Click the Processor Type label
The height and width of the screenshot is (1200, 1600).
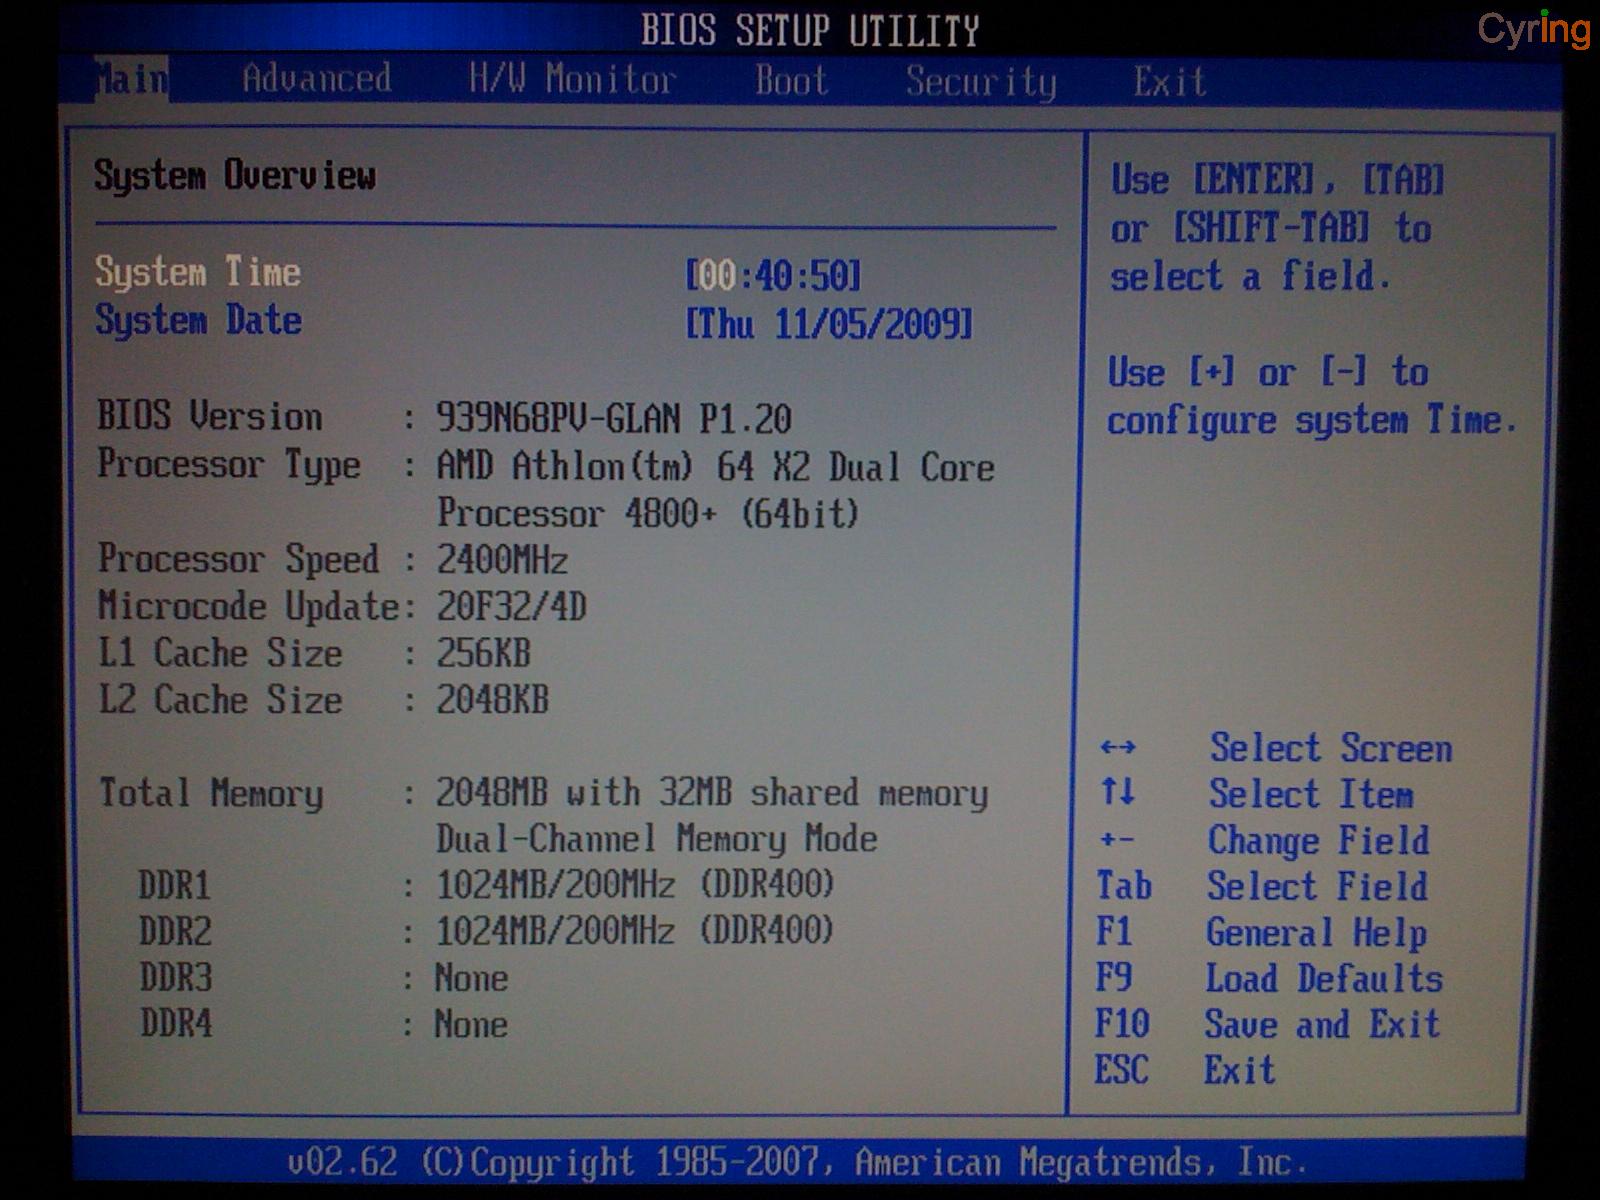229,464
